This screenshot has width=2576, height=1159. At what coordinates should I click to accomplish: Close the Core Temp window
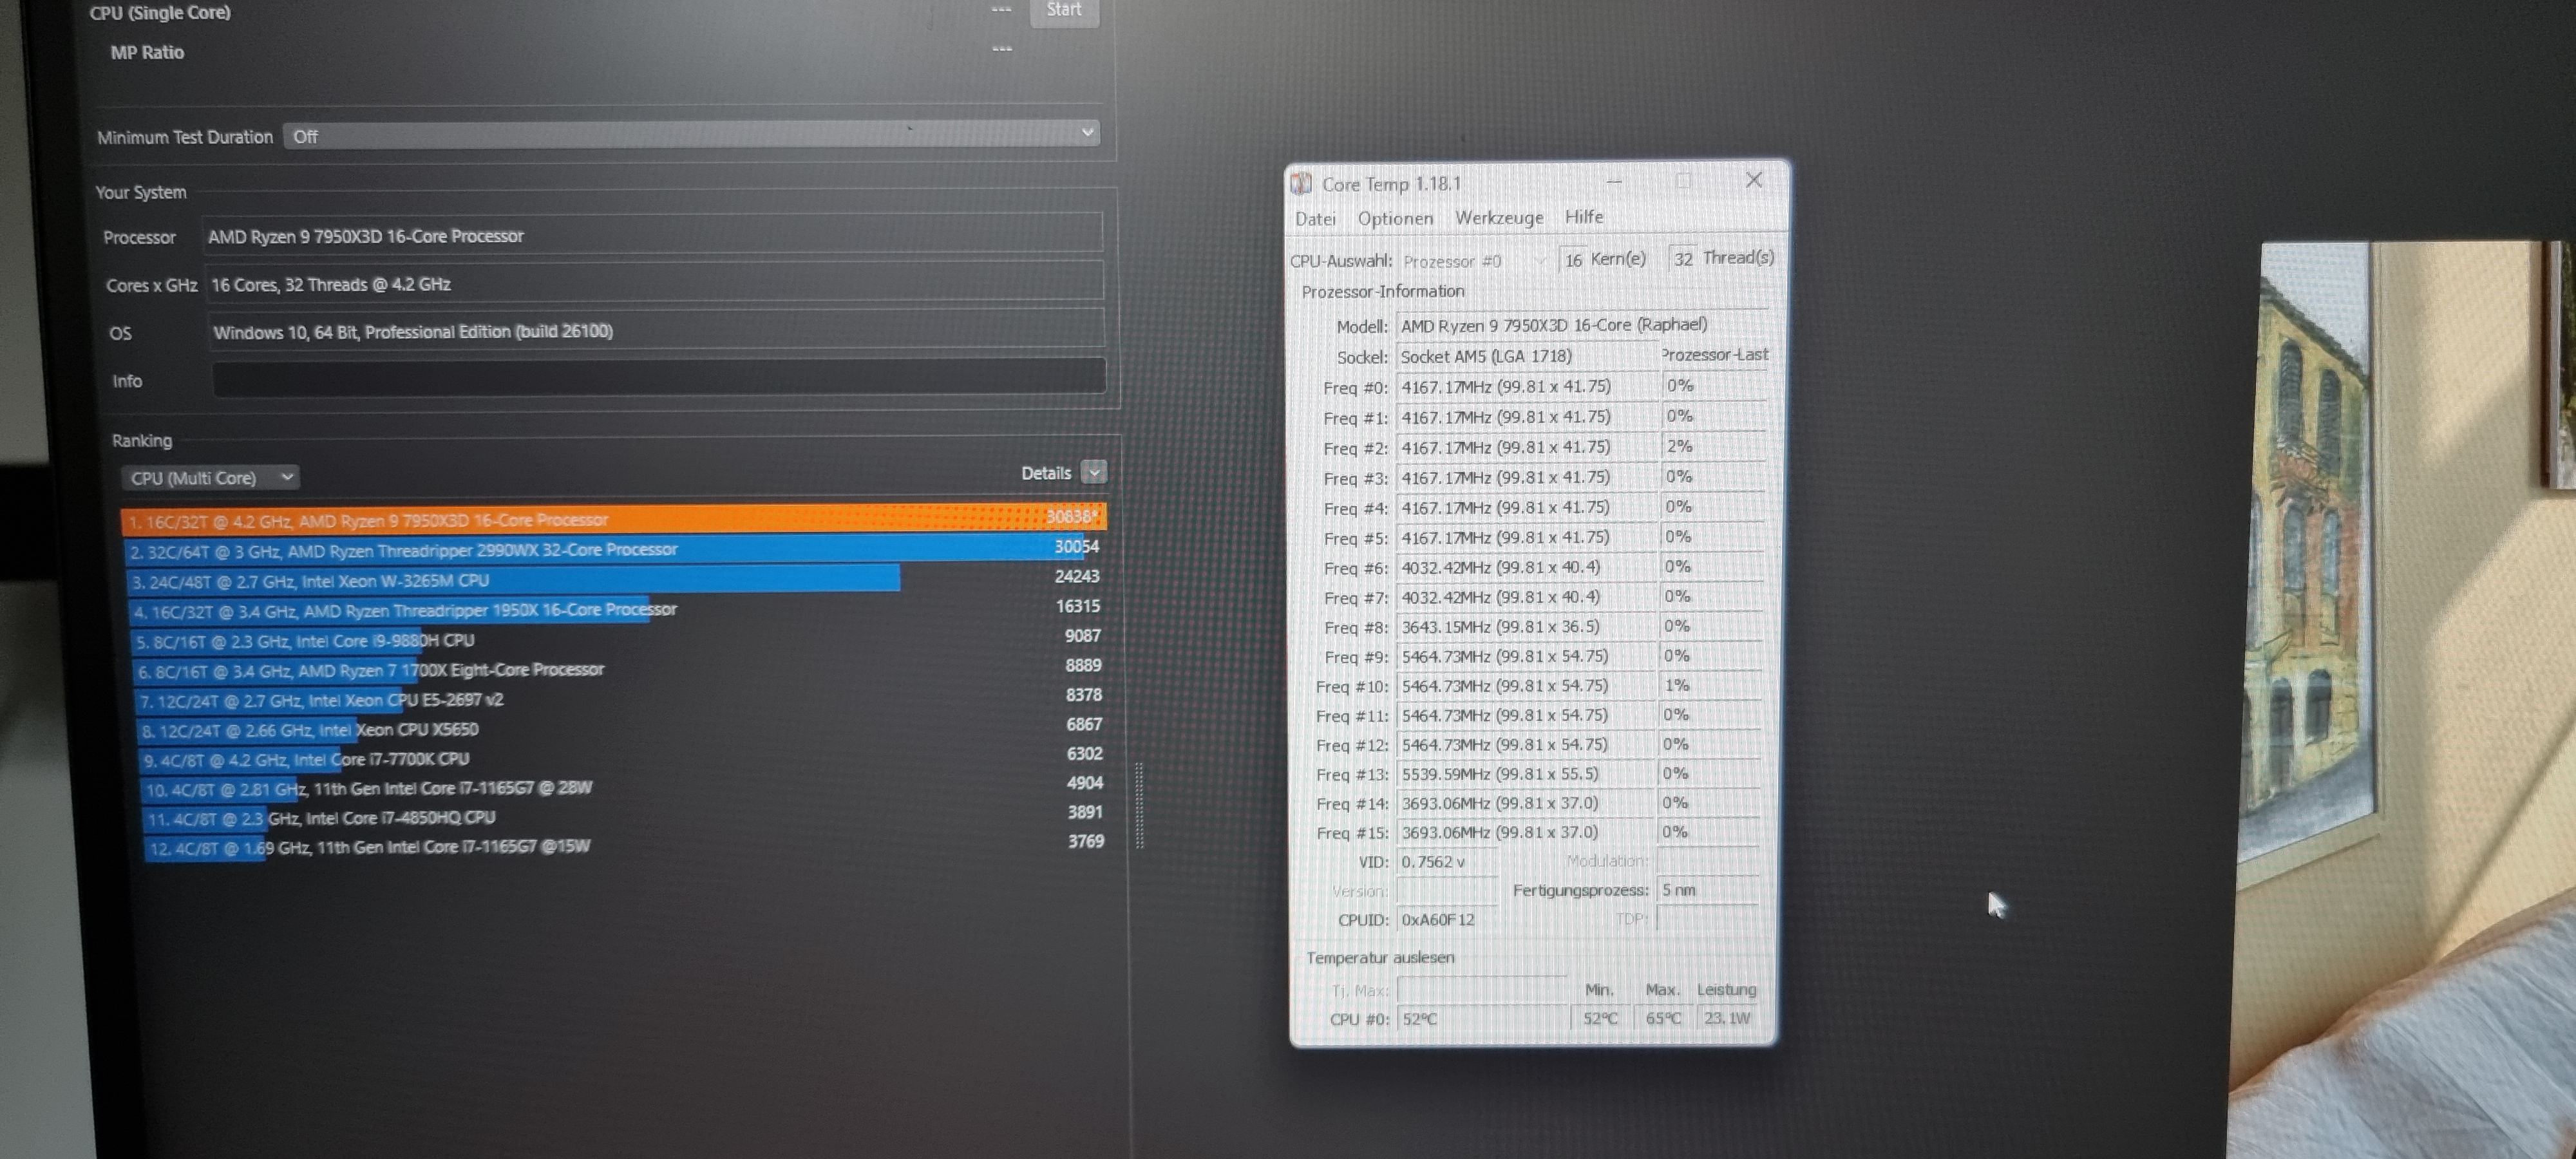pos(1754,180)
